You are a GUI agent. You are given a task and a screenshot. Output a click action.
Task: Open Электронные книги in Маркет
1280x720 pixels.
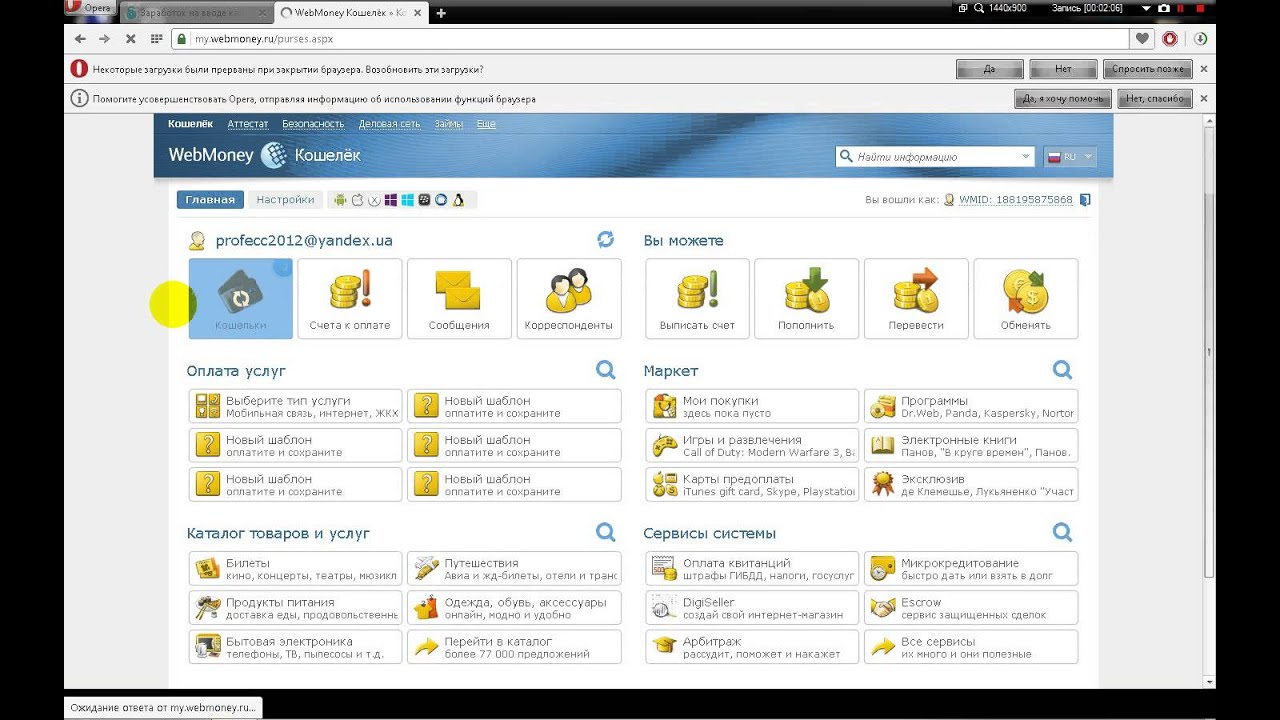tap(971, 445)
